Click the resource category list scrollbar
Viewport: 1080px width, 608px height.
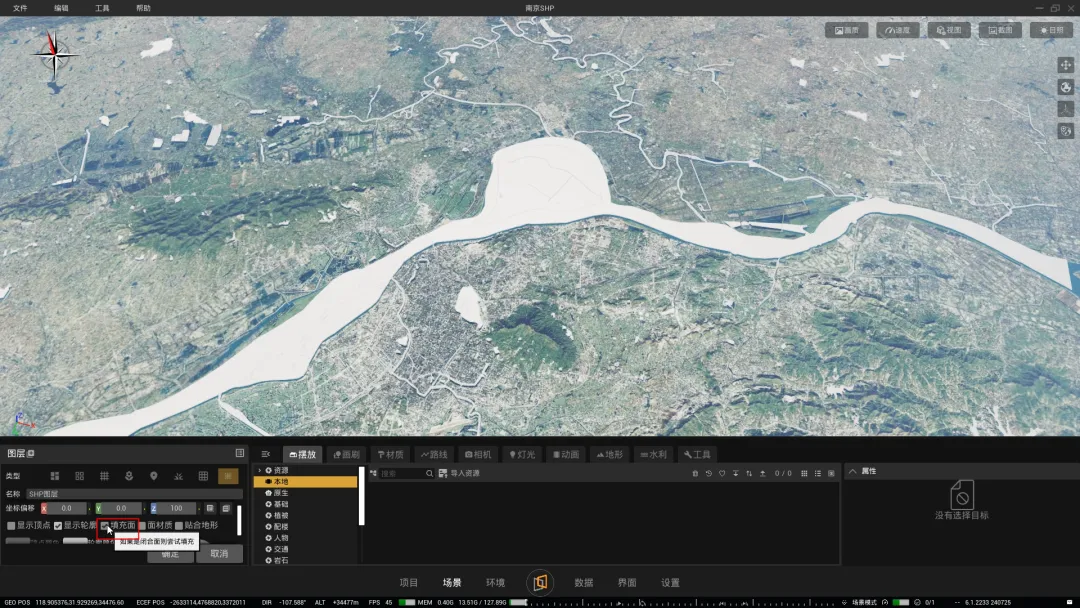tap(361, 496)
